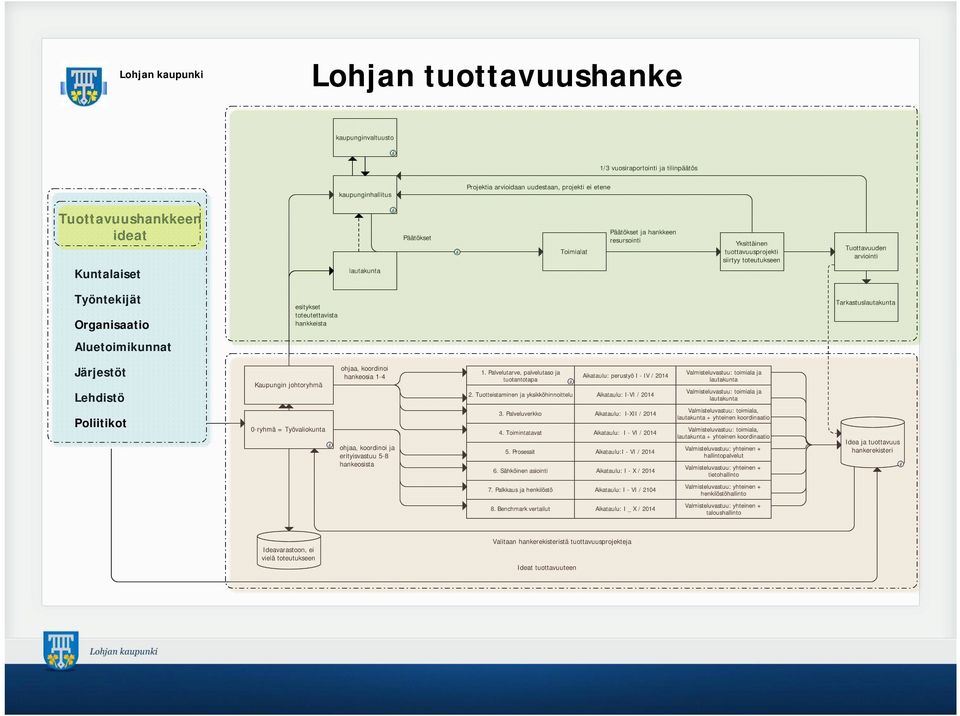Click the Lohja city crest logo beside the title

pos(83,86)
